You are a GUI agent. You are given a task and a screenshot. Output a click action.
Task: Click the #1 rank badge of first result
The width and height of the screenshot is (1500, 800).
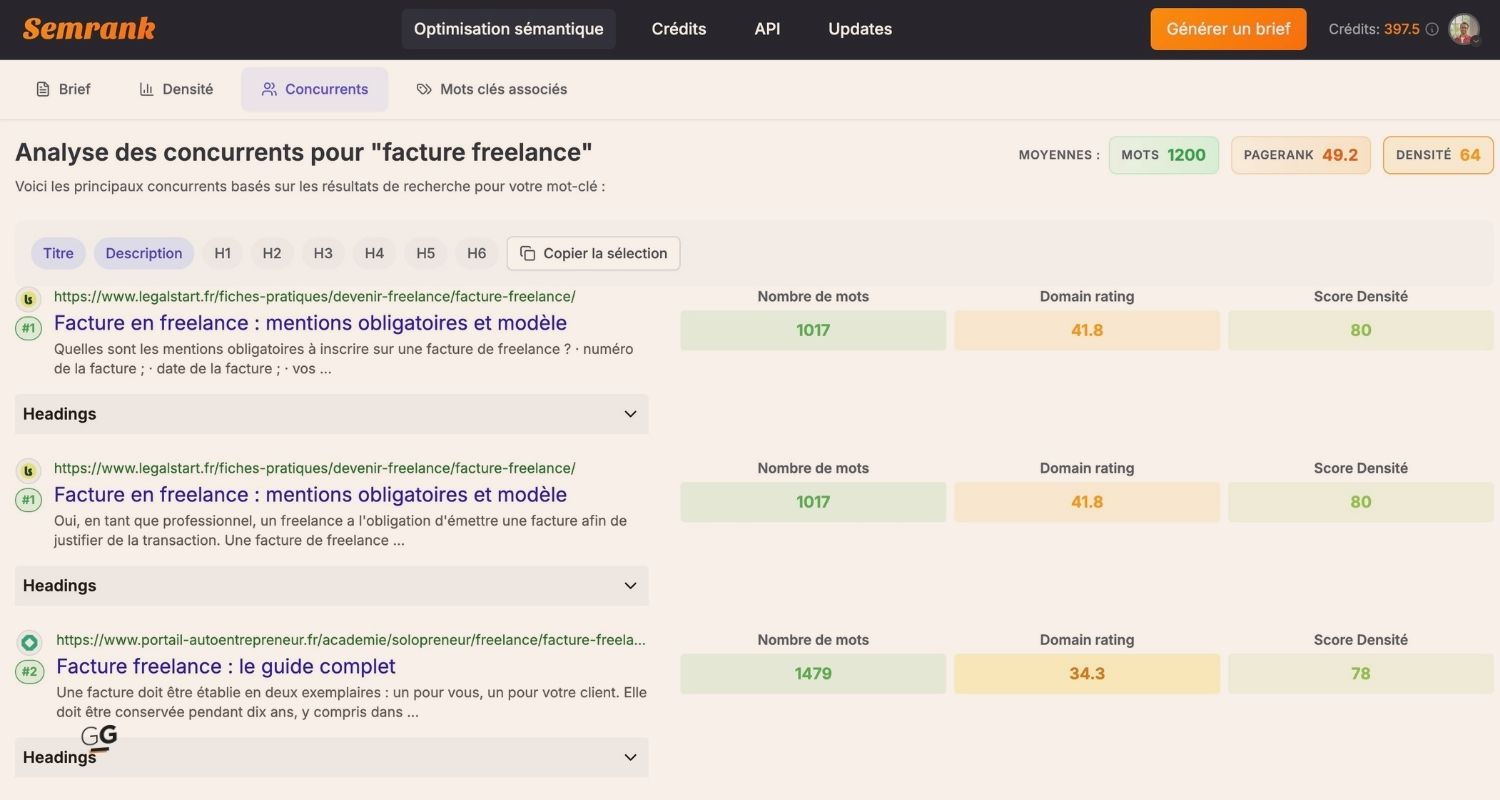click(x=29, y=328)
